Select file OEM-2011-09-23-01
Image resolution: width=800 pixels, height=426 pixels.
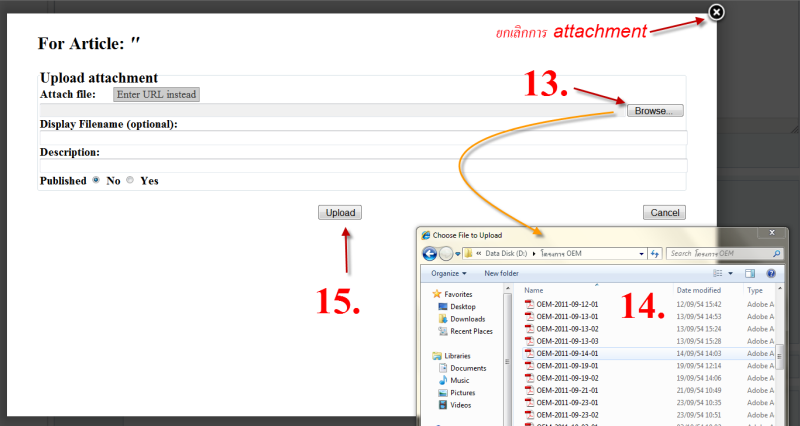pos(567,403)
